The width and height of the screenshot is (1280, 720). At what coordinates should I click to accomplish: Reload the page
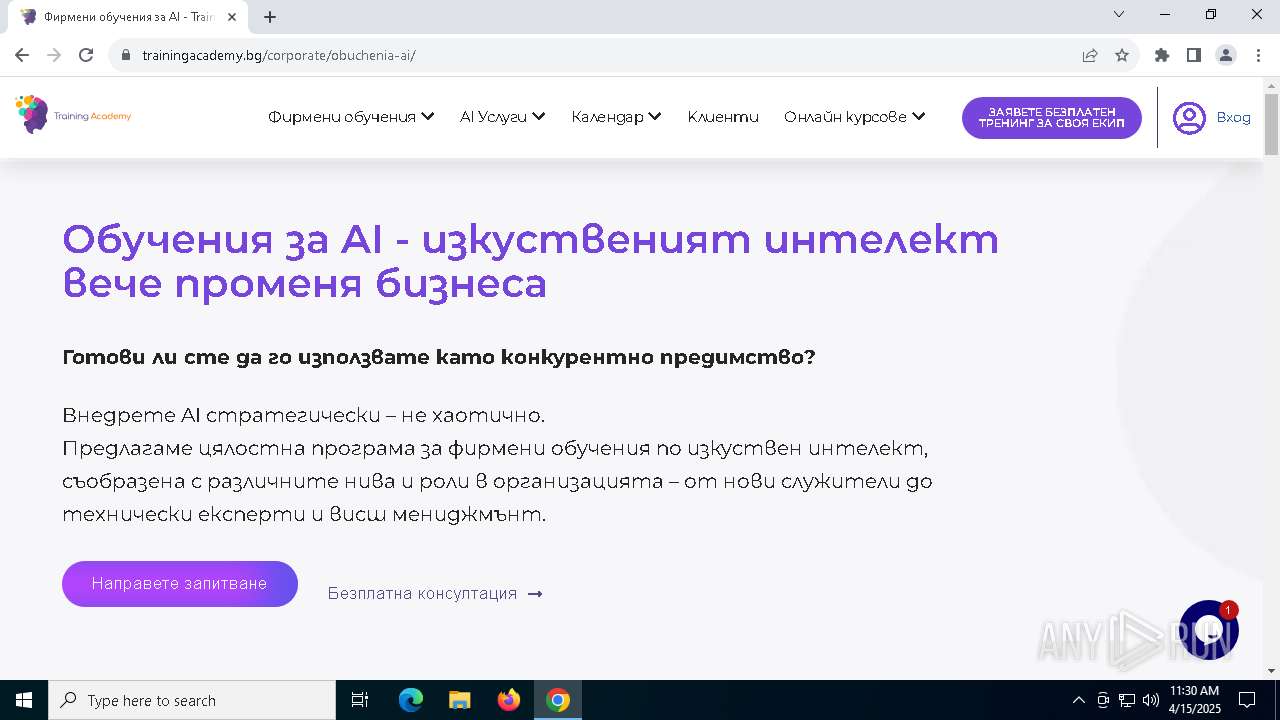pos(86,55)
